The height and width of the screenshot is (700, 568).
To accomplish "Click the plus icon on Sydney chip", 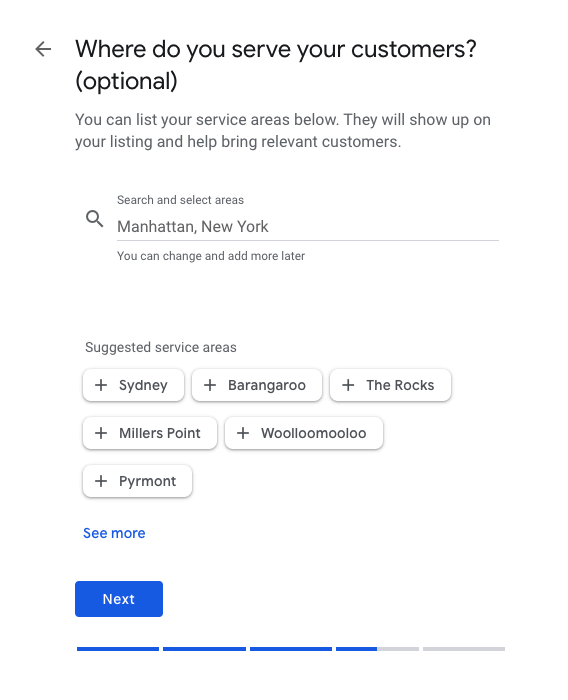I will tap(101, 385).
